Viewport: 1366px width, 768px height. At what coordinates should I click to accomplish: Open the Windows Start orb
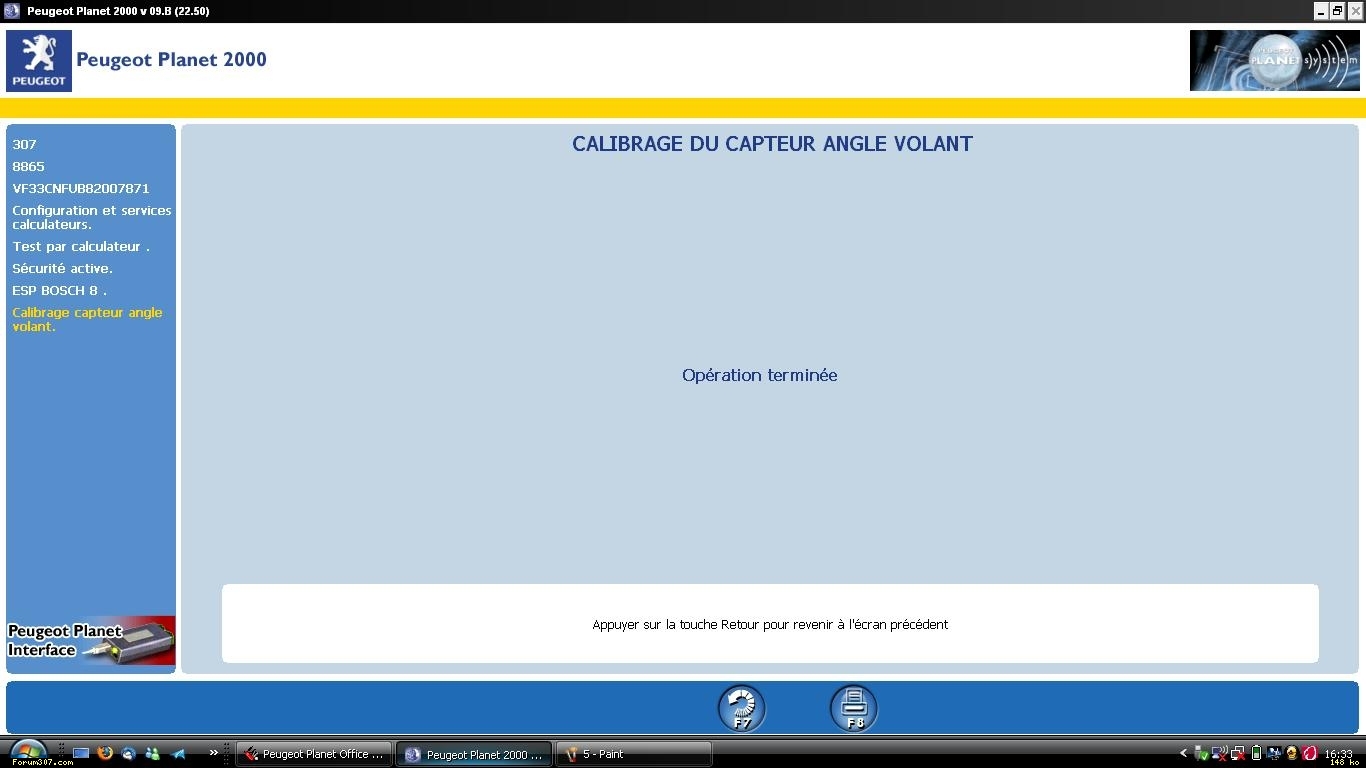tap(28, 752)
